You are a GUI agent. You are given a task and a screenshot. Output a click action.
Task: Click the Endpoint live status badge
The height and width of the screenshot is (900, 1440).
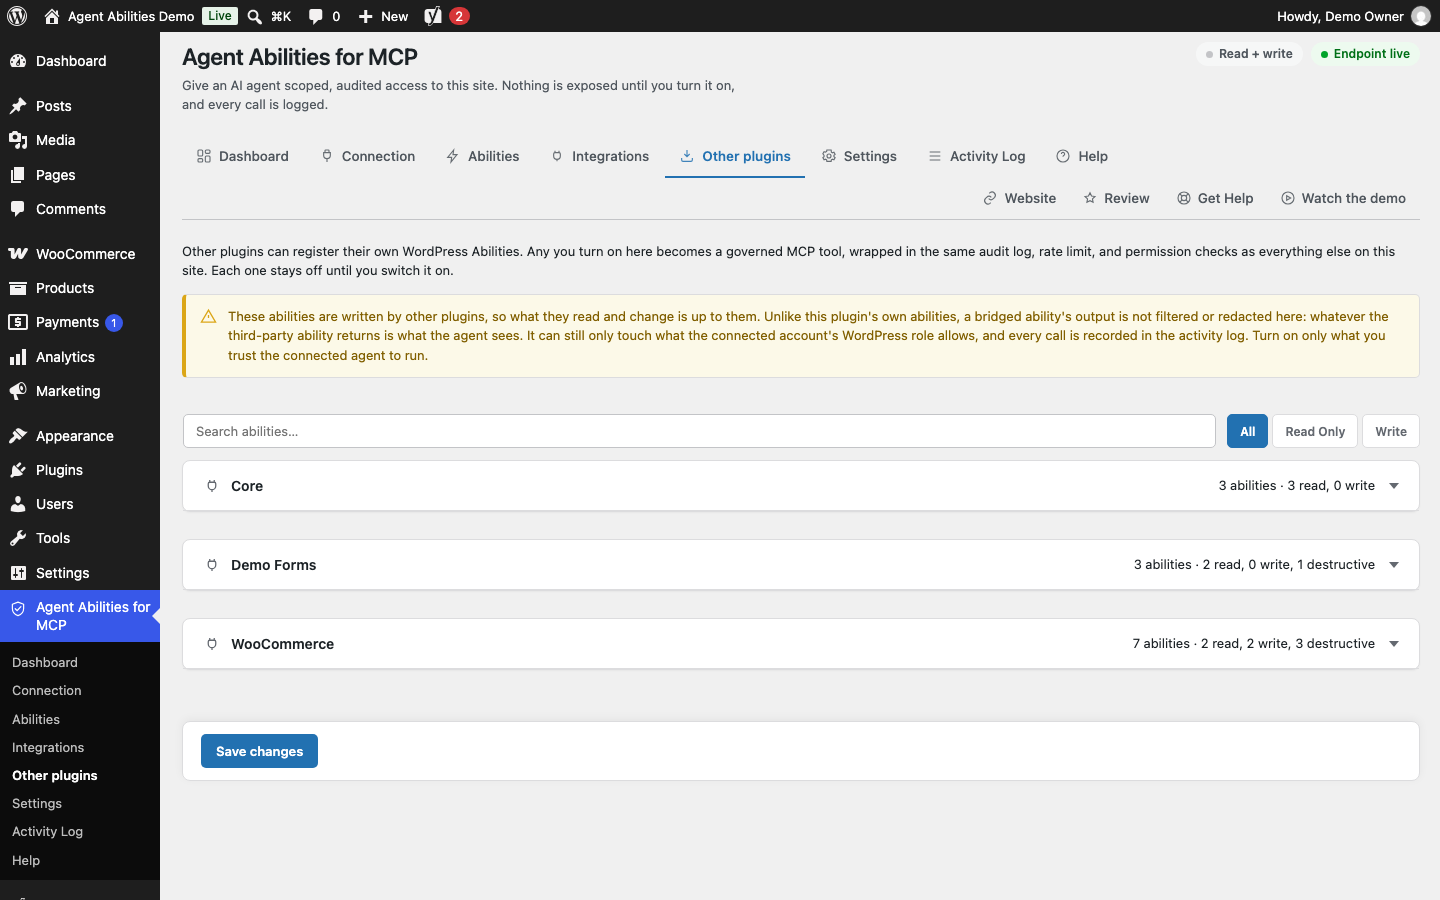click(1365, 54)
